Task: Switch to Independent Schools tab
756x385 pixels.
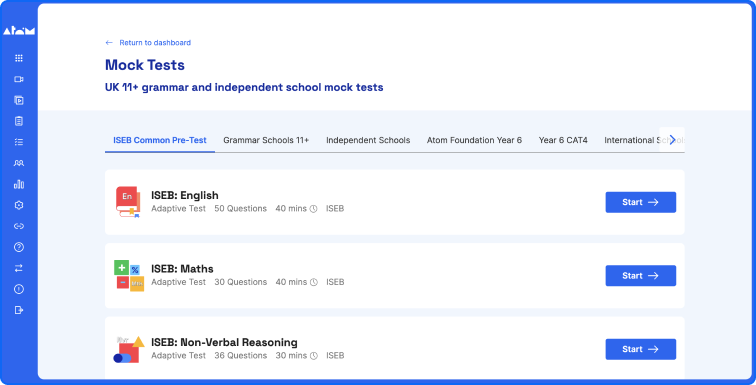Action: (x=368, y=140)
